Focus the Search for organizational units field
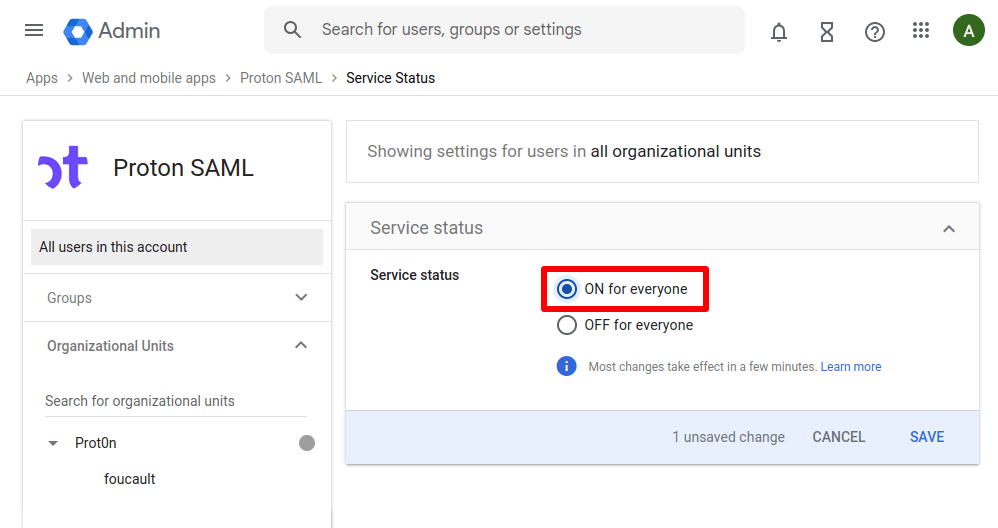The width and height of the screenshot is (998, 528). tap(176, 401)
